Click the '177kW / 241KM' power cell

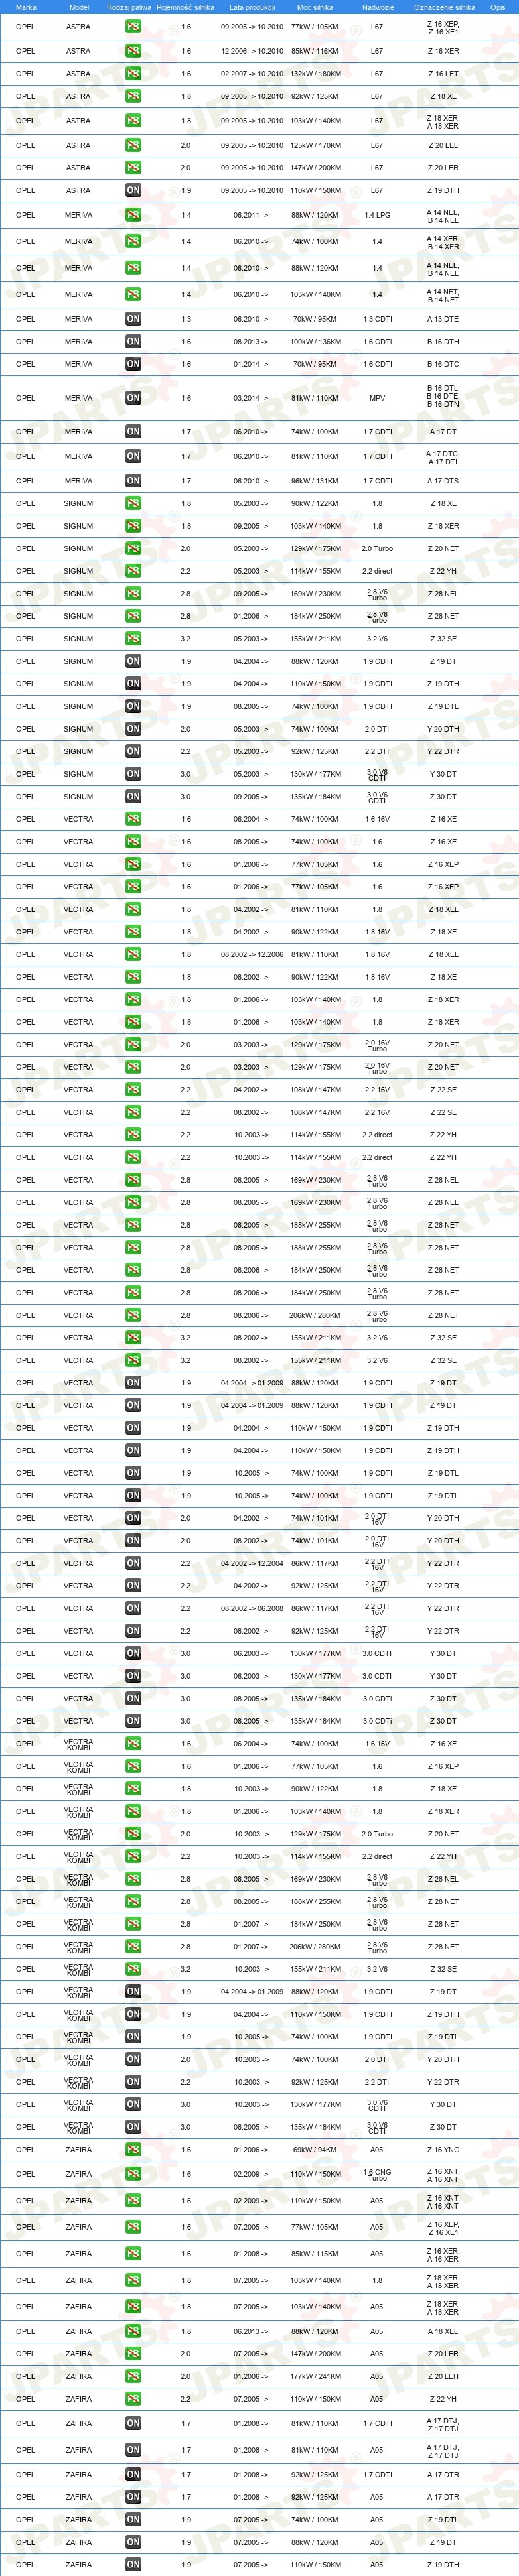315,2376
